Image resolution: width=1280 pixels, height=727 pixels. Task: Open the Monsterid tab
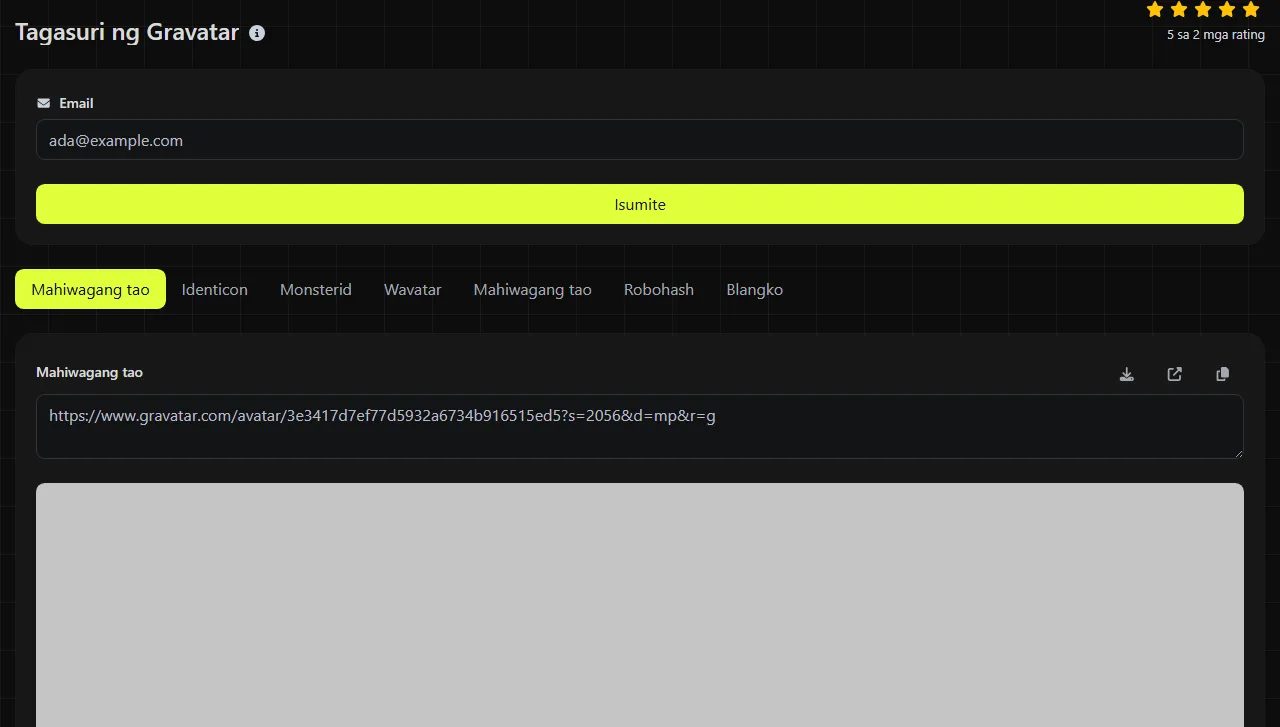(x=316, y=289)
